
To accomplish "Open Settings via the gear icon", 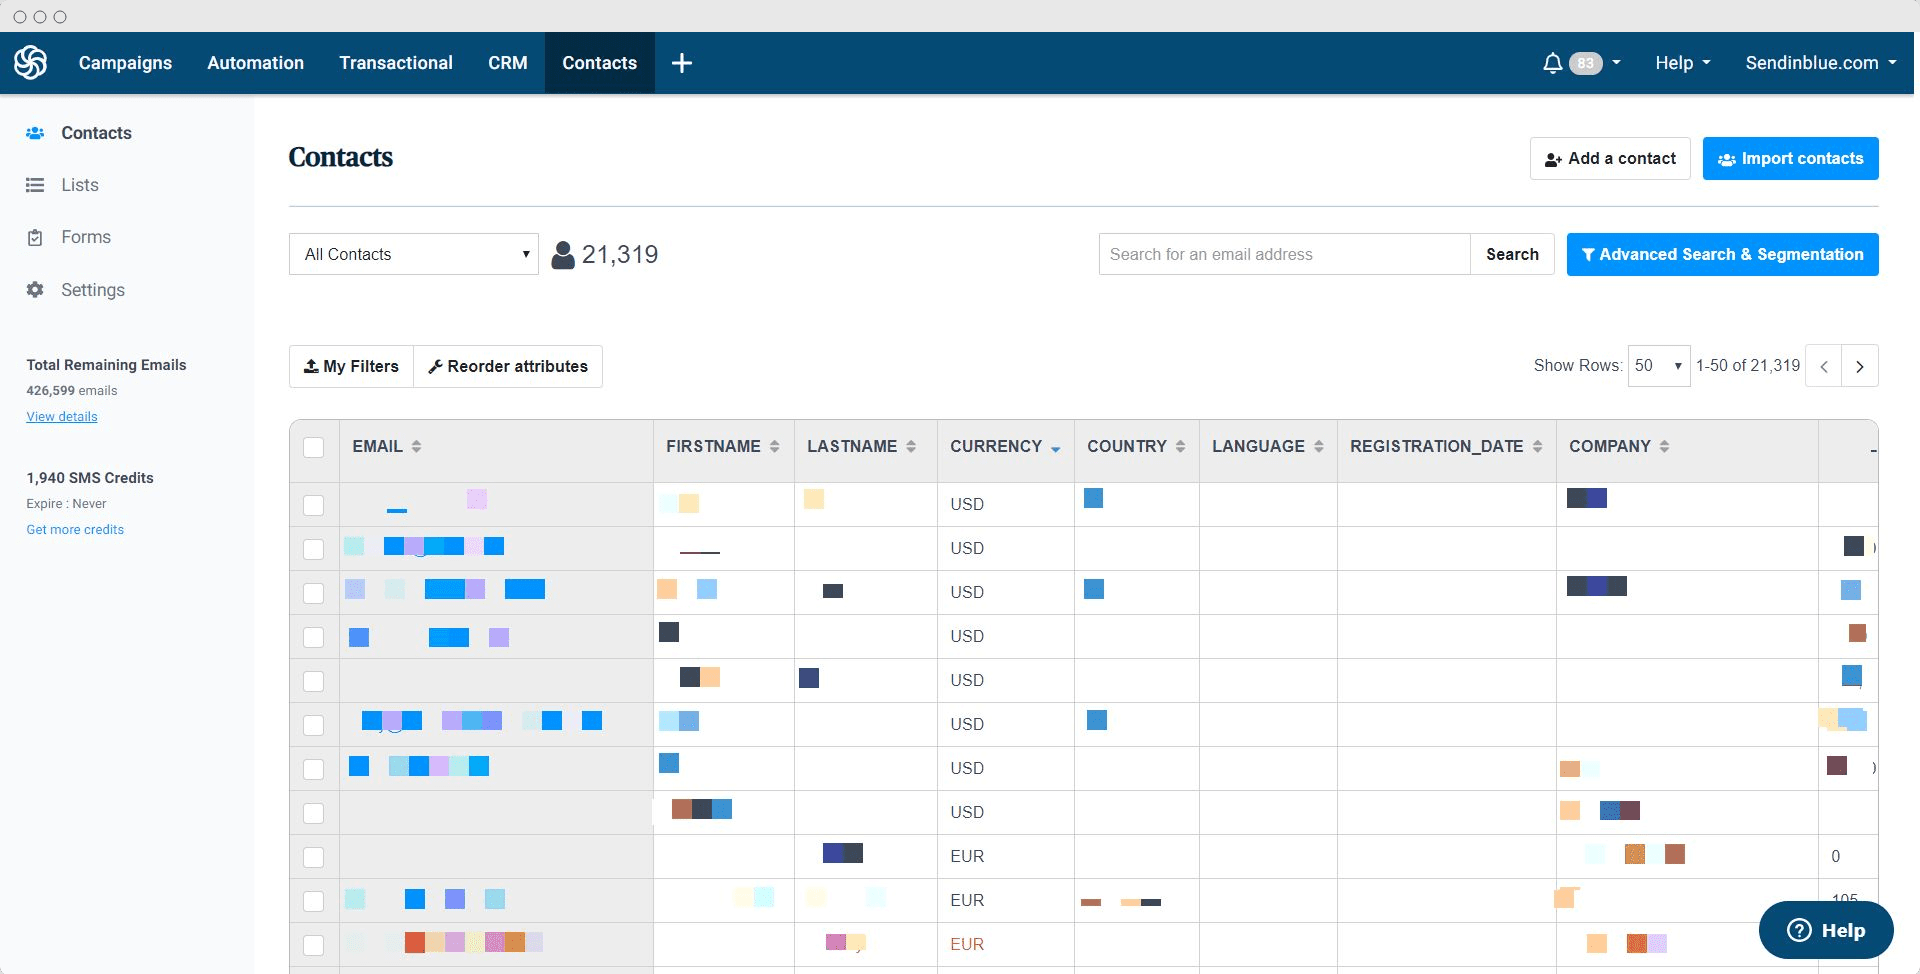I will 35,290.
